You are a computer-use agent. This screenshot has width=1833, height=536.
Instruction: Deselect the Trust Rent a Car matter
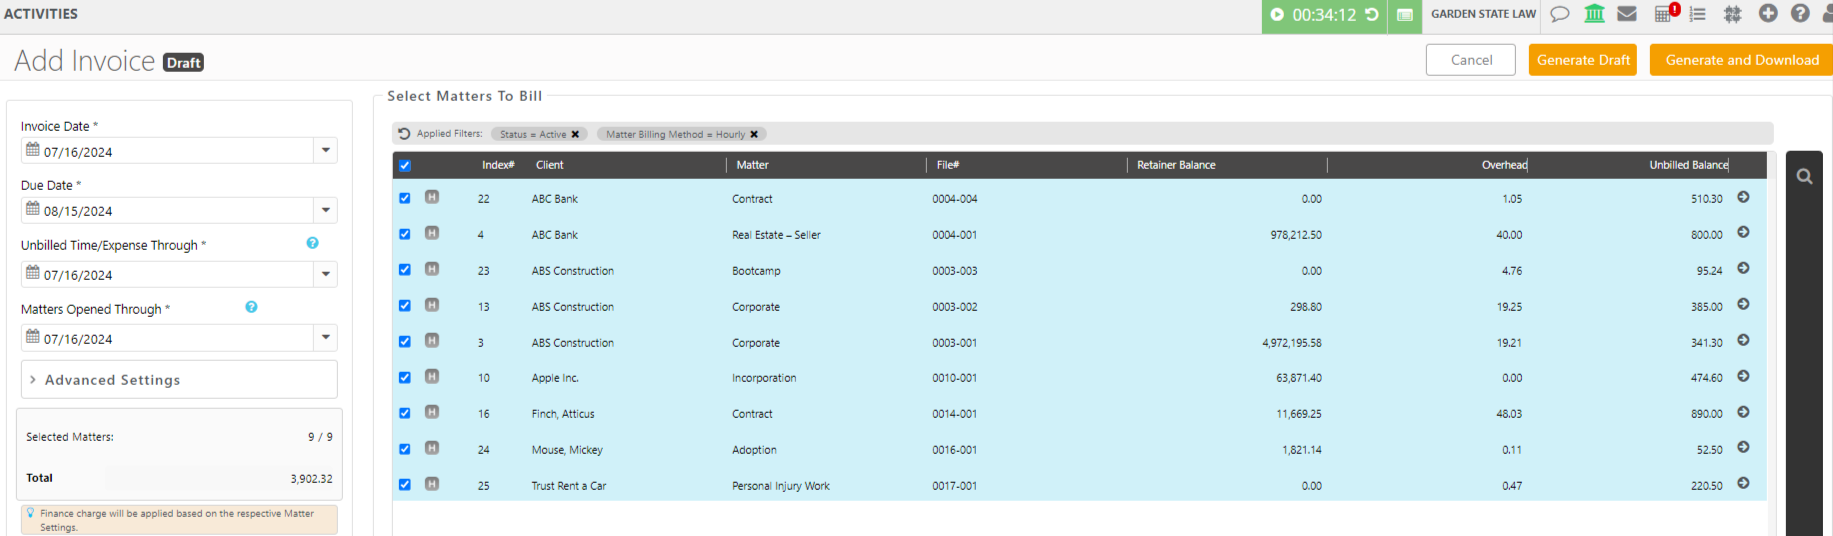pyautogui.click(x=405, y=485)
